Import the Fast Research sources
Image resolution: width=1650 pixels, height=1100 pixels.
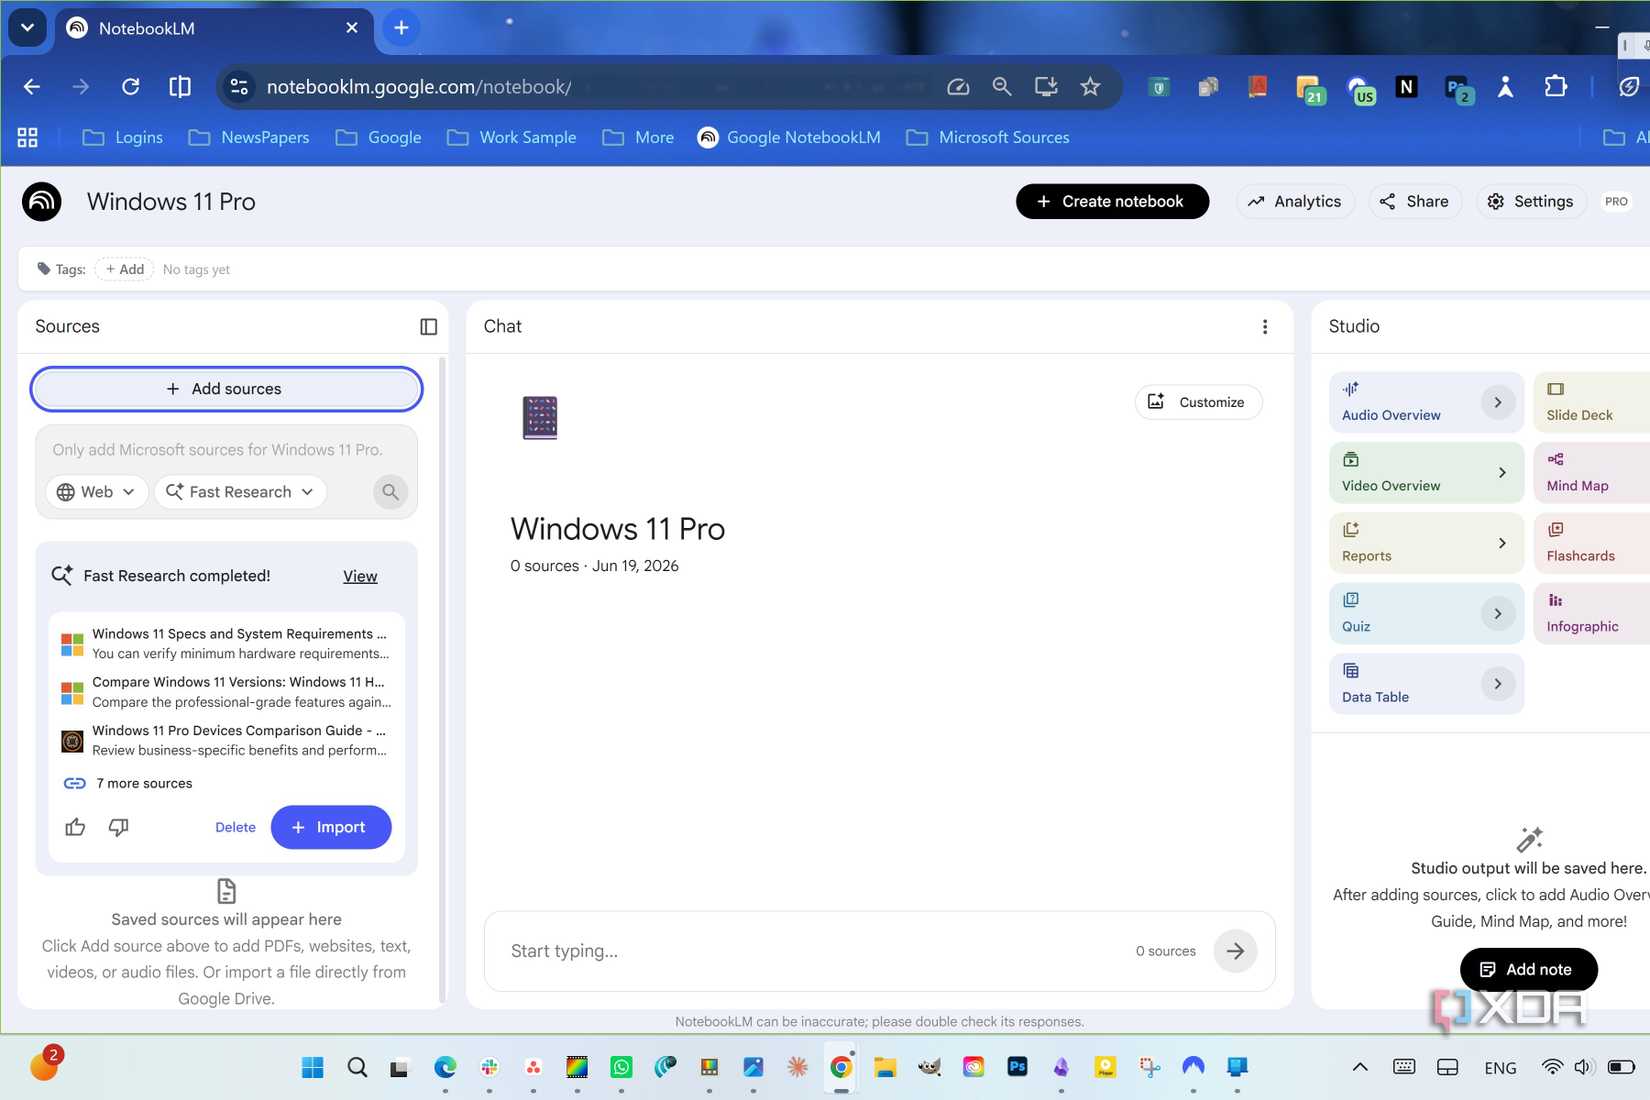pyautogui.click(x=331, y=827)
